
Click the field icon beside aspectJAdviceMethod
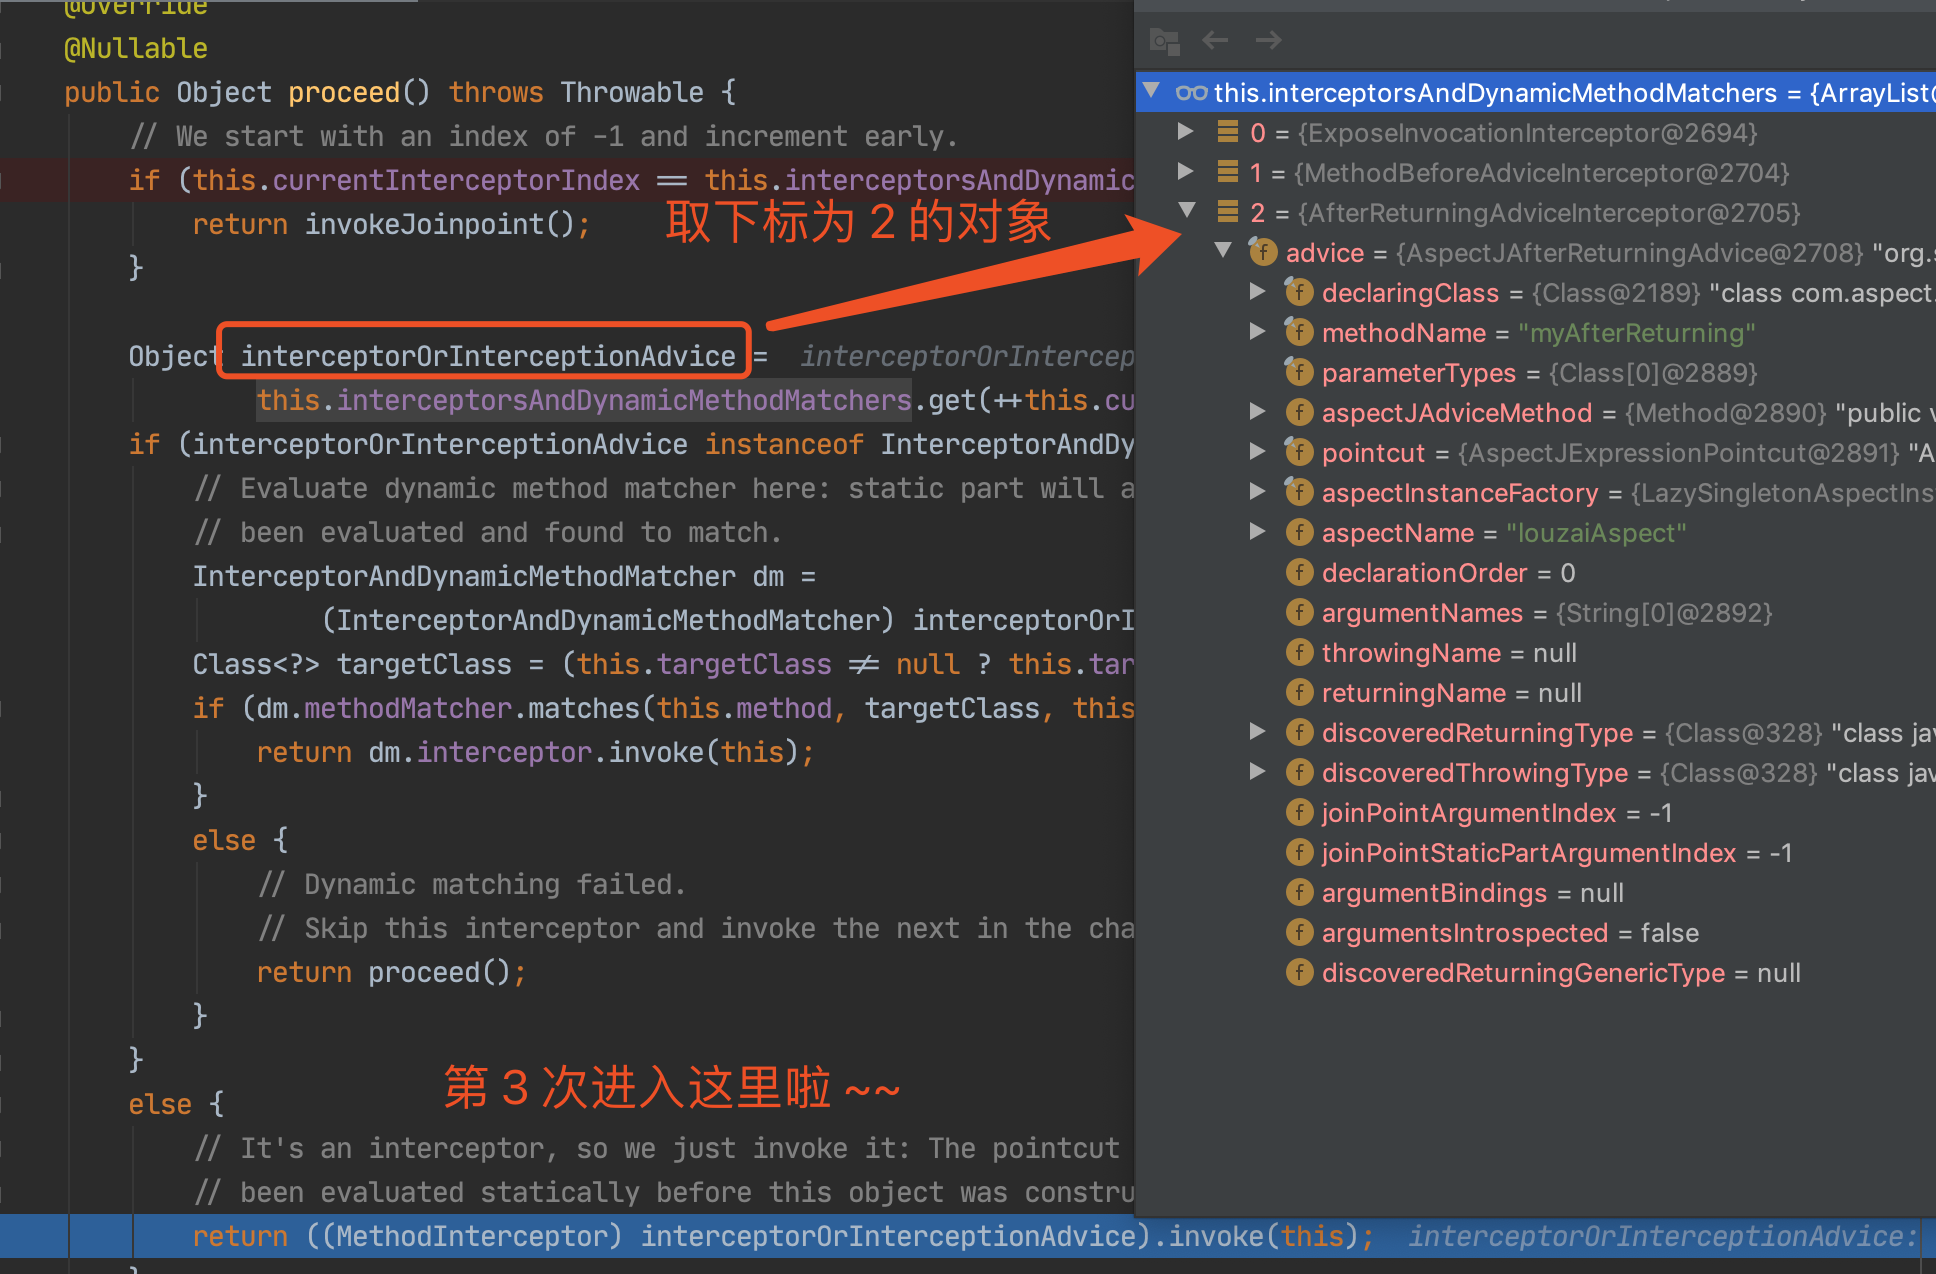pyautogui.click(x=1299, y=412)
